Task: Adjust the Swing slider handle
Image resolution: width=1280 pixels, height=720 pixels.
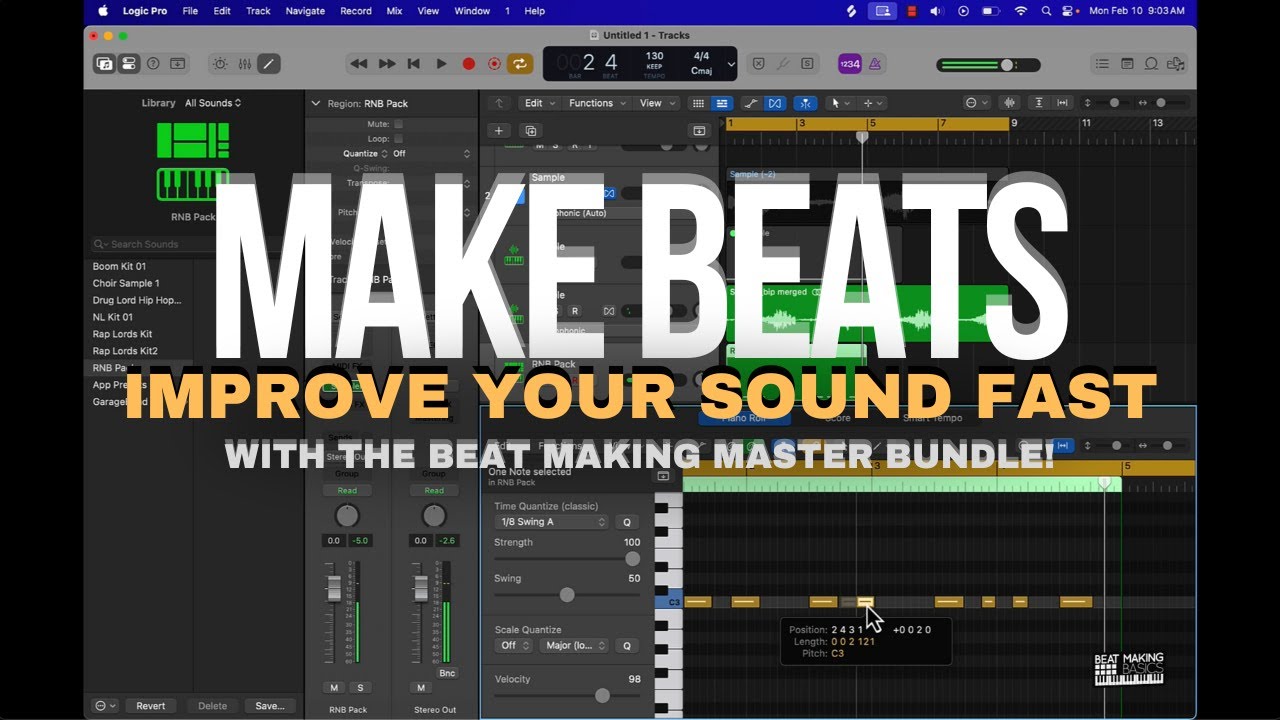Action: point(567,595)
